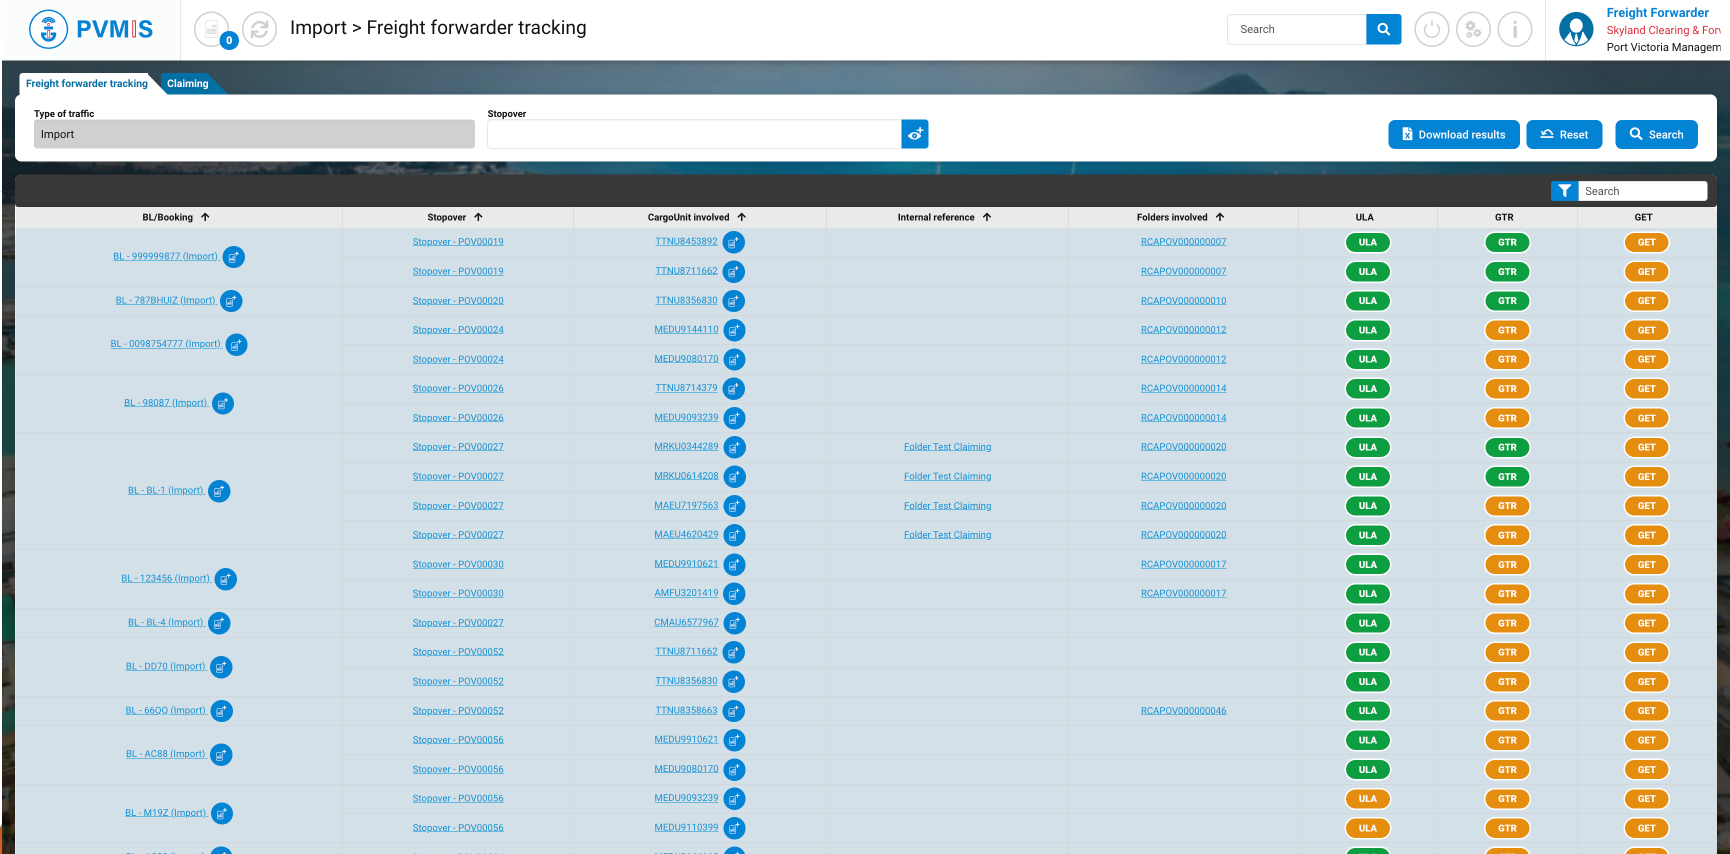Open details icon beside BL - 999999877
Screen dimensions: 1730x854
click(233, 257)
